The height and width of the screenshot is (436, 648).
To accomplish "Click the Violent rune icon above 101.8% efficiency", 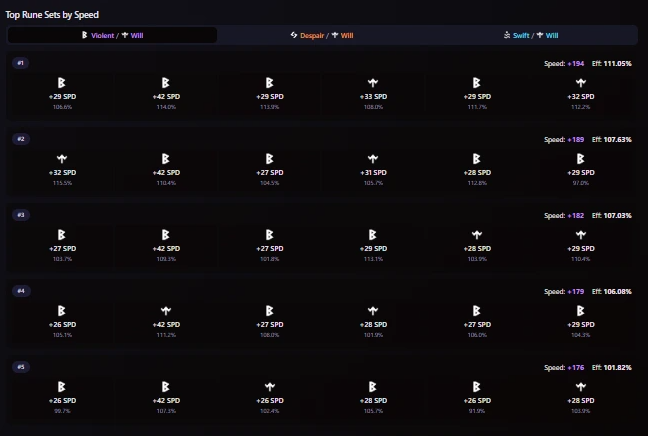I will coord(269,235).
